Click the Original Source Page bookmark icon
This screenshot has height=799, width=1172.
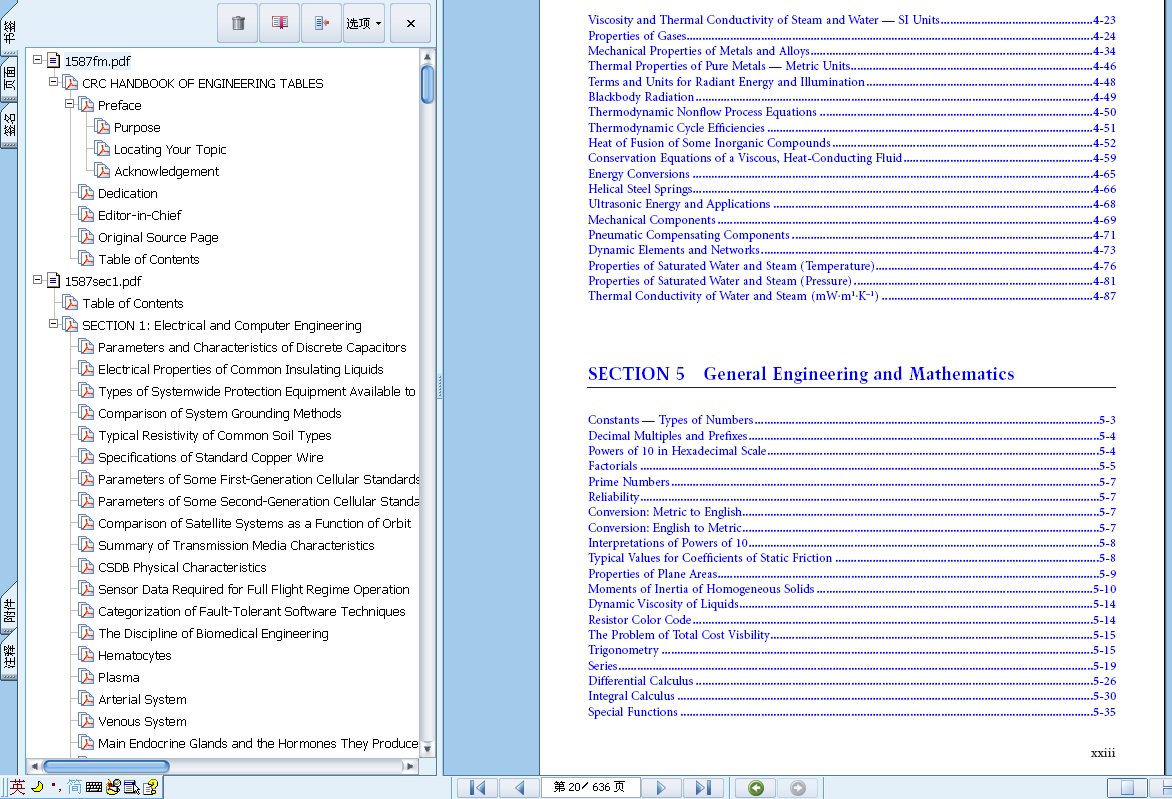pyautogui.click(x=87, y=237)
